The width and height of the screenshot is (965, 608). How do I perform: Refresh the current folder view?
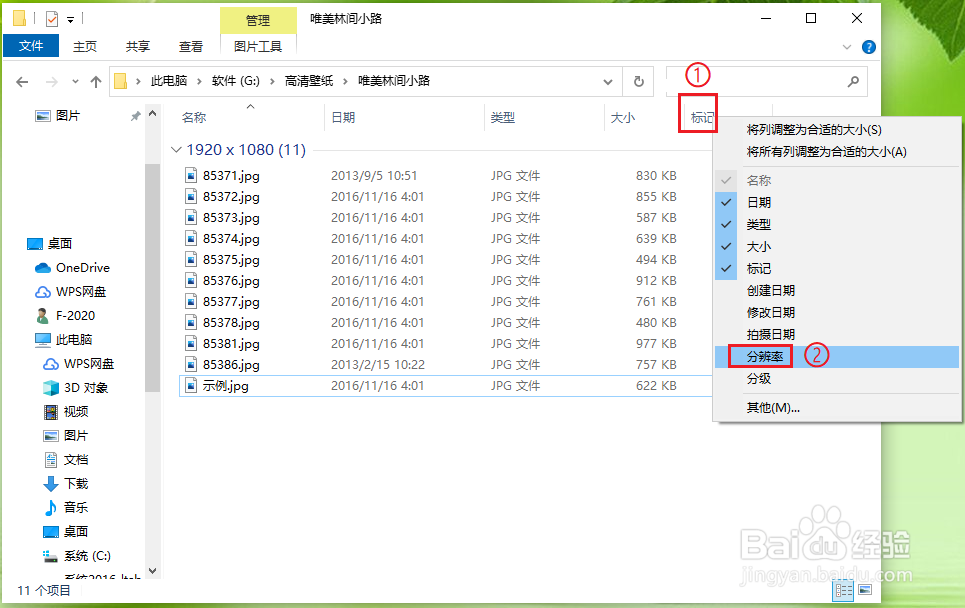[x=639, y=81]
